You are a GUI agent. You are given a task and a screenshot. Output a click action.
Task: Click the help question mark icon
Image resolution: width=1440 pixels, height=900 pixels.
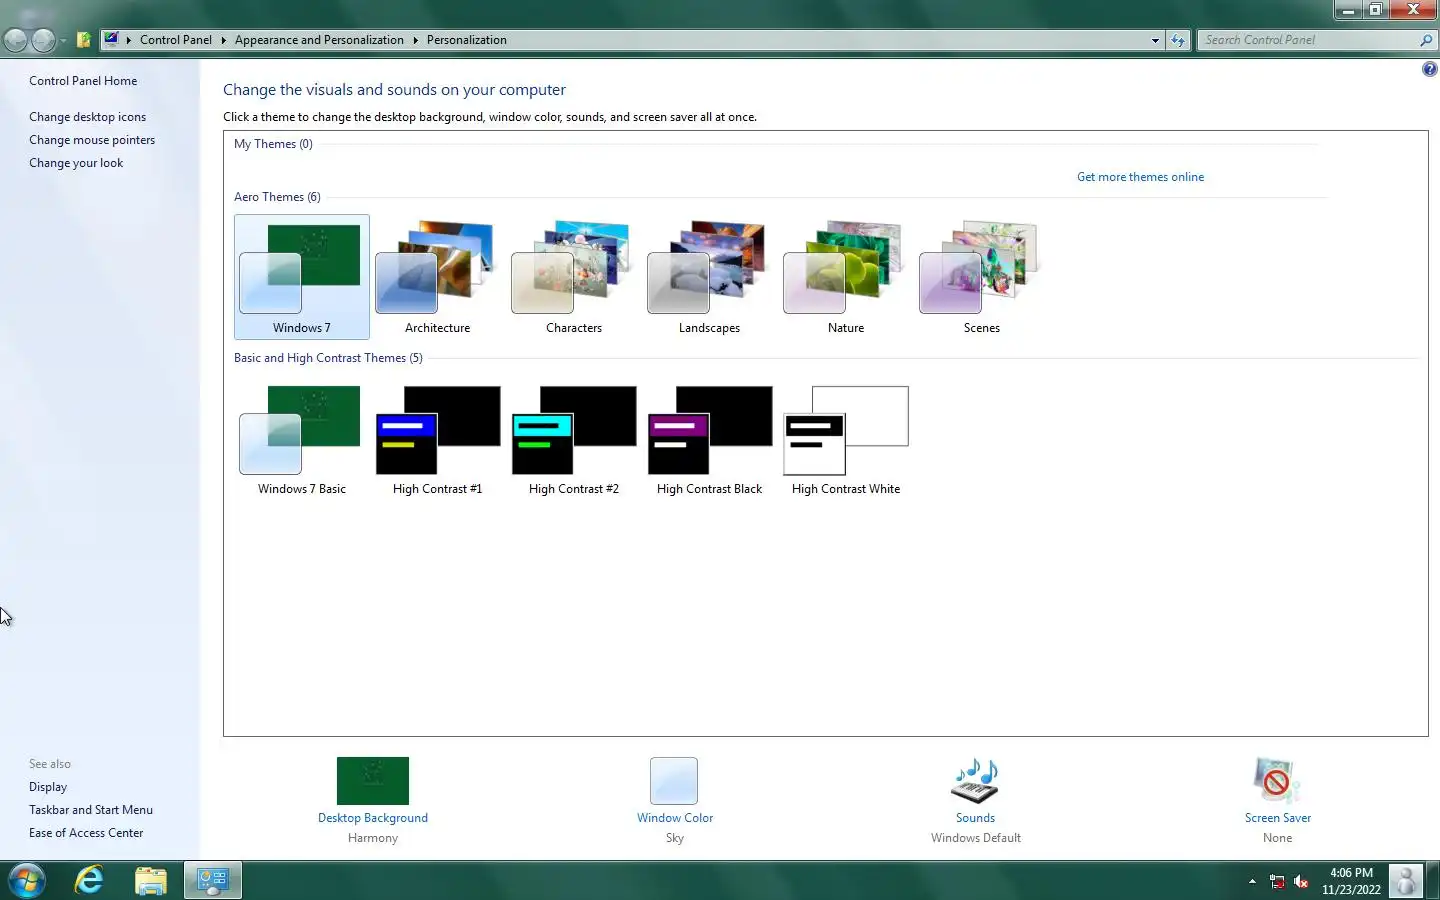[x=1429, y=69]
